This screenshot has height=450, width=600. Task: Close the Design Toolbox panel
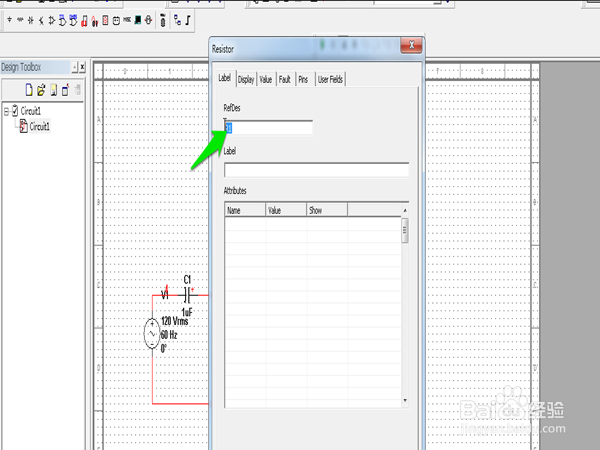click(x=82, y=67)
